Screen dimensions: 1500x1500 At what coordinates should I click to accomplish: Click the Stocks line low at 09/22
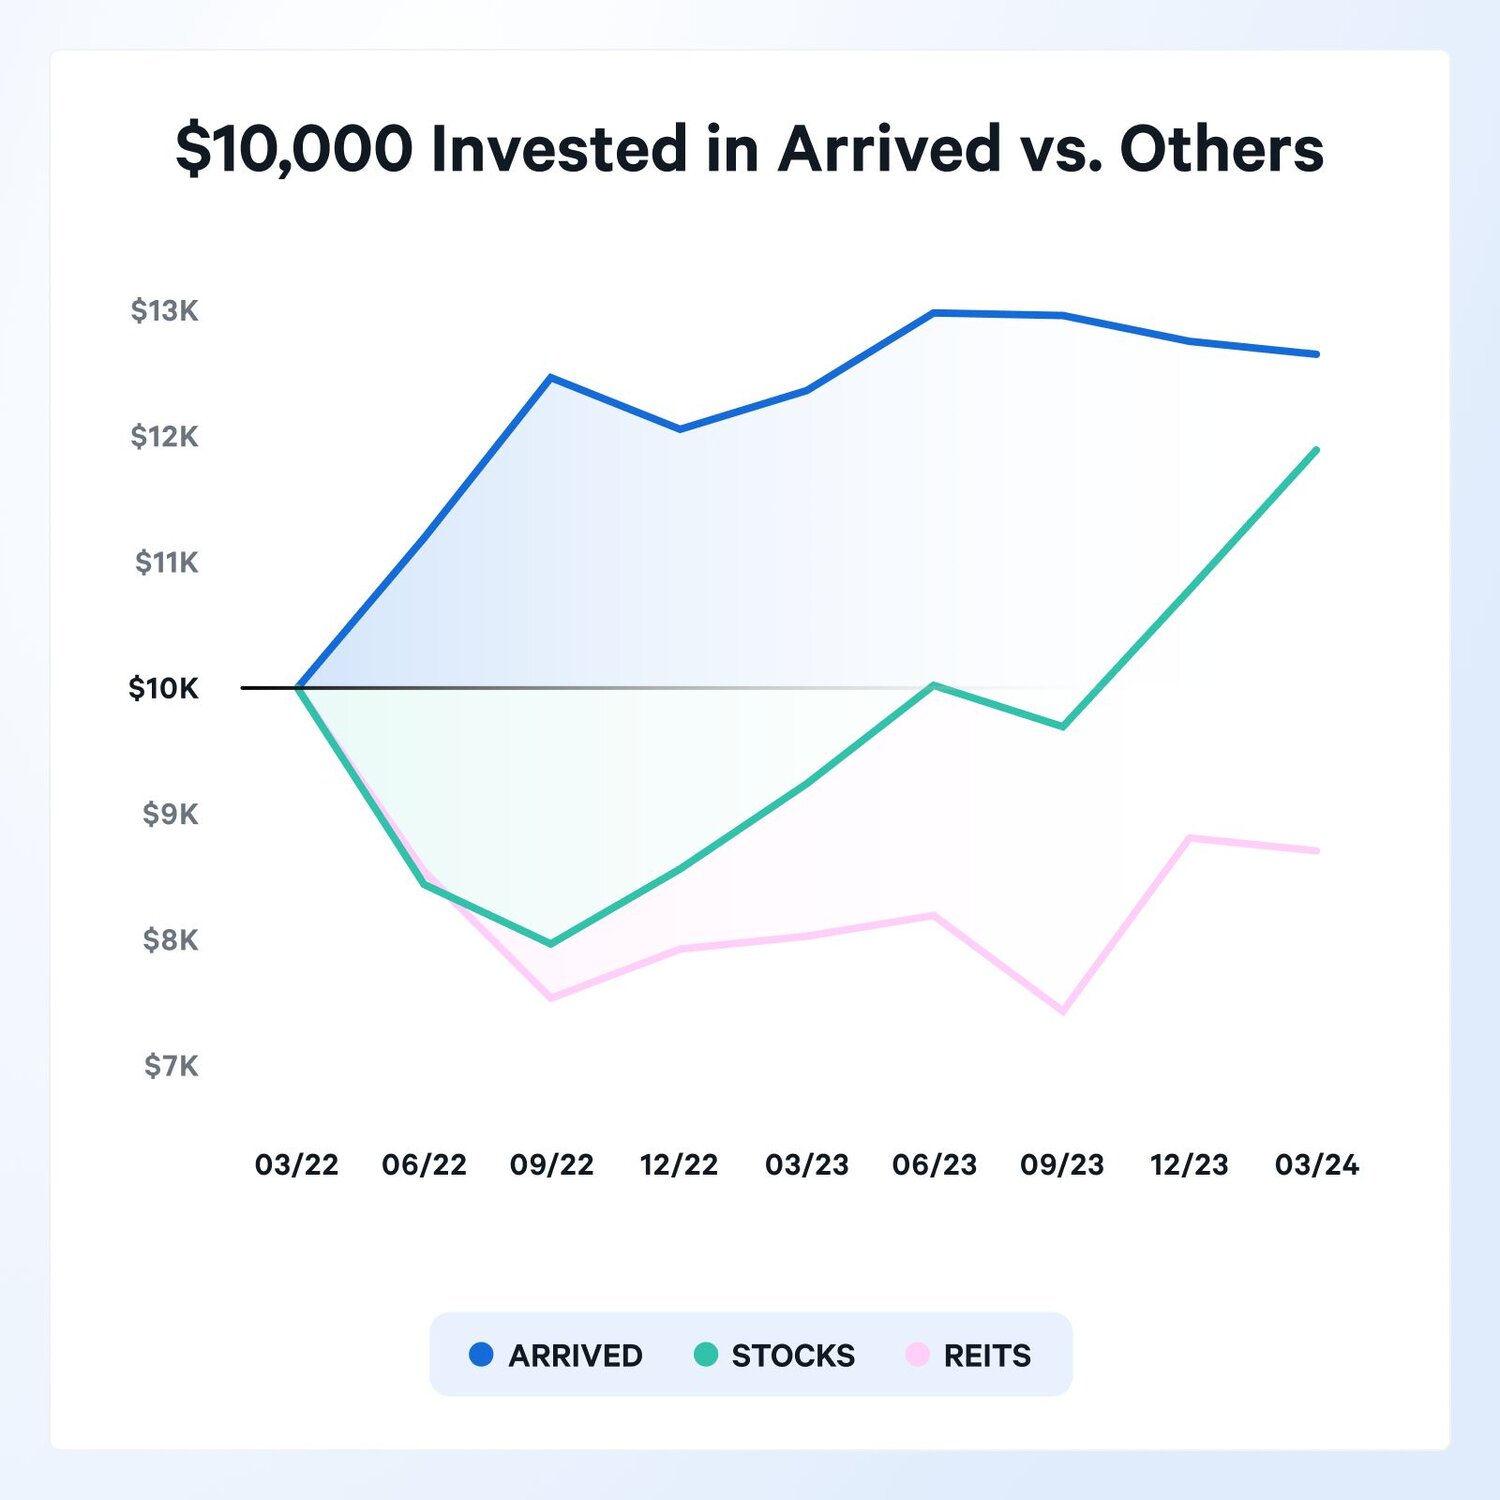point(551,943)
